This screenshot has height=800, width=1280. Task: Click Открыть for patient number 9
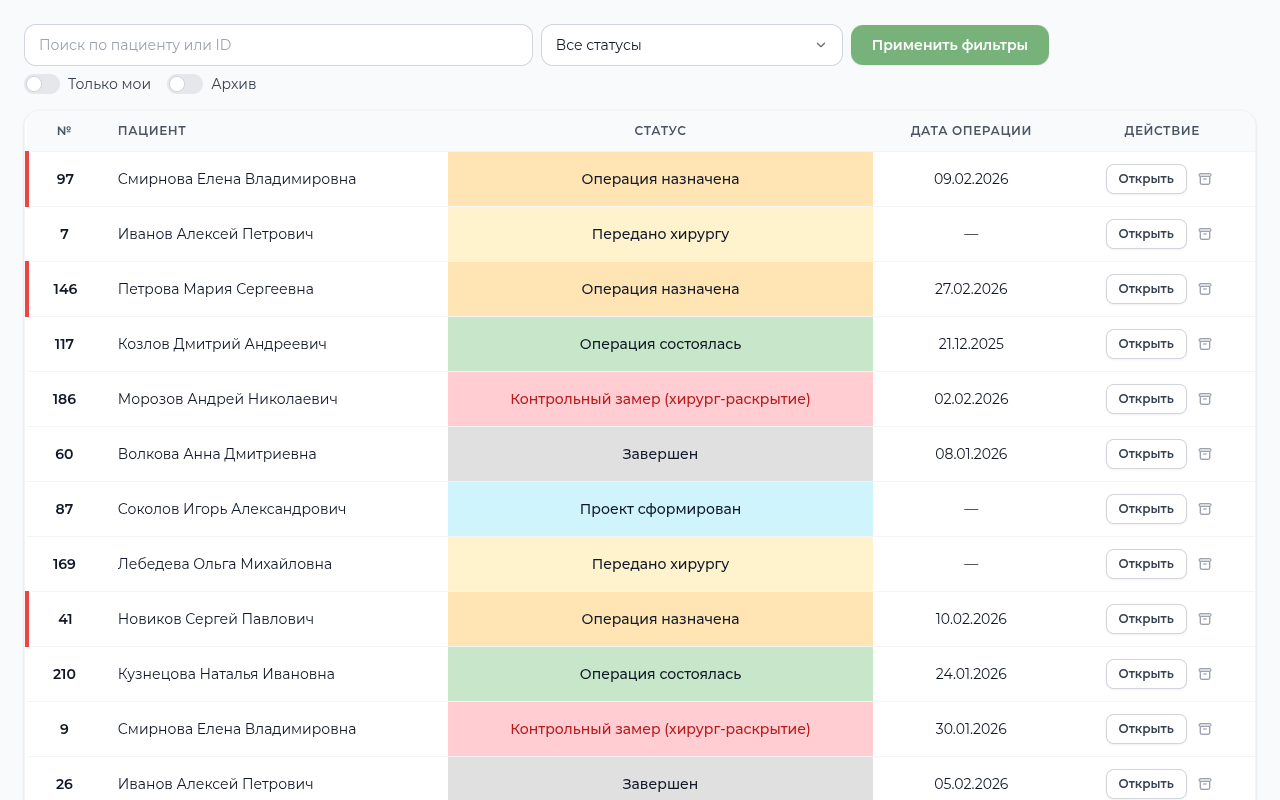click(1145, 729)
